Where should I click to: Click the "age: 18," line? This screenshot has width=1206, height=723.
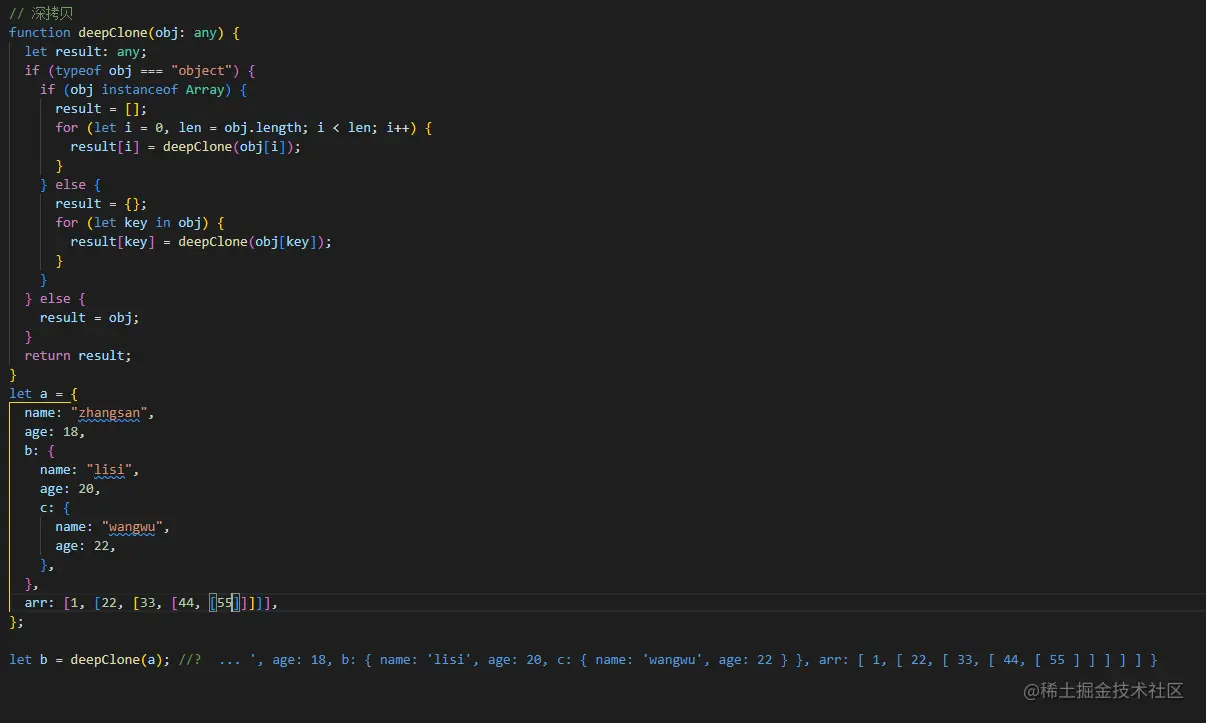pos(55,431)
